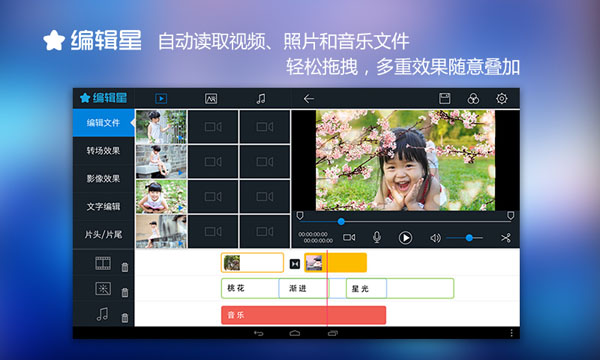Viewport: 600px width, 360px height.
Task: Click the speaker volume icon
Action: click(435, 238)
